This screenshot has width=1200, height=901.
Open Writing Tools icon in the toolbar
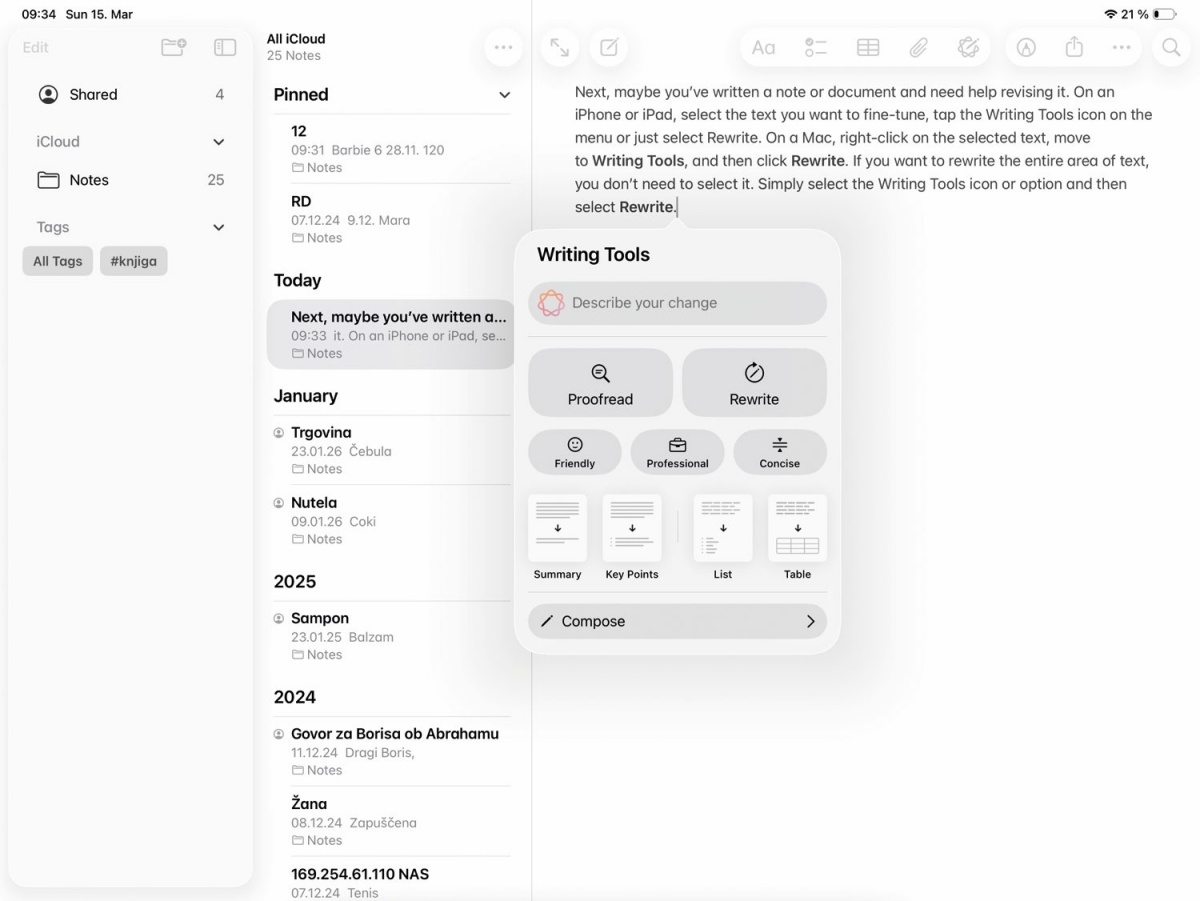click(967, 47)
